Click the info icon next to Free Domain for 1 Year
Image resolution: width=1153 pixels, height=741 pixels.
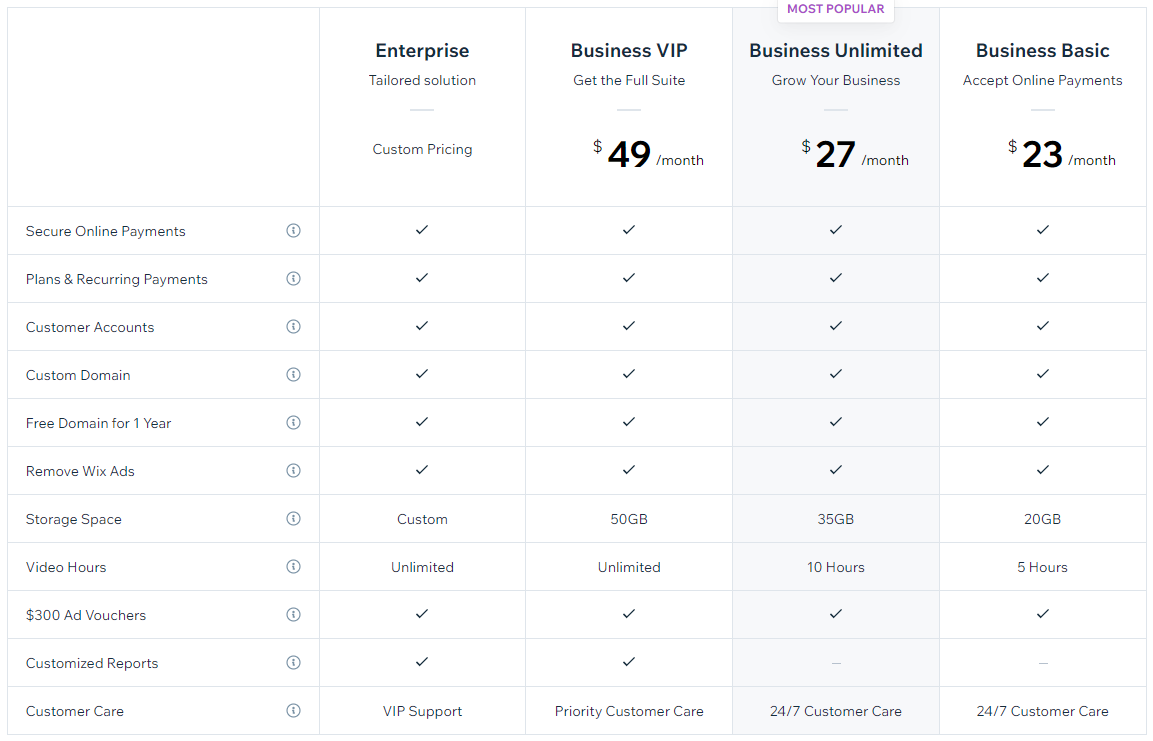pyautogui.click(x=293, y=422)
